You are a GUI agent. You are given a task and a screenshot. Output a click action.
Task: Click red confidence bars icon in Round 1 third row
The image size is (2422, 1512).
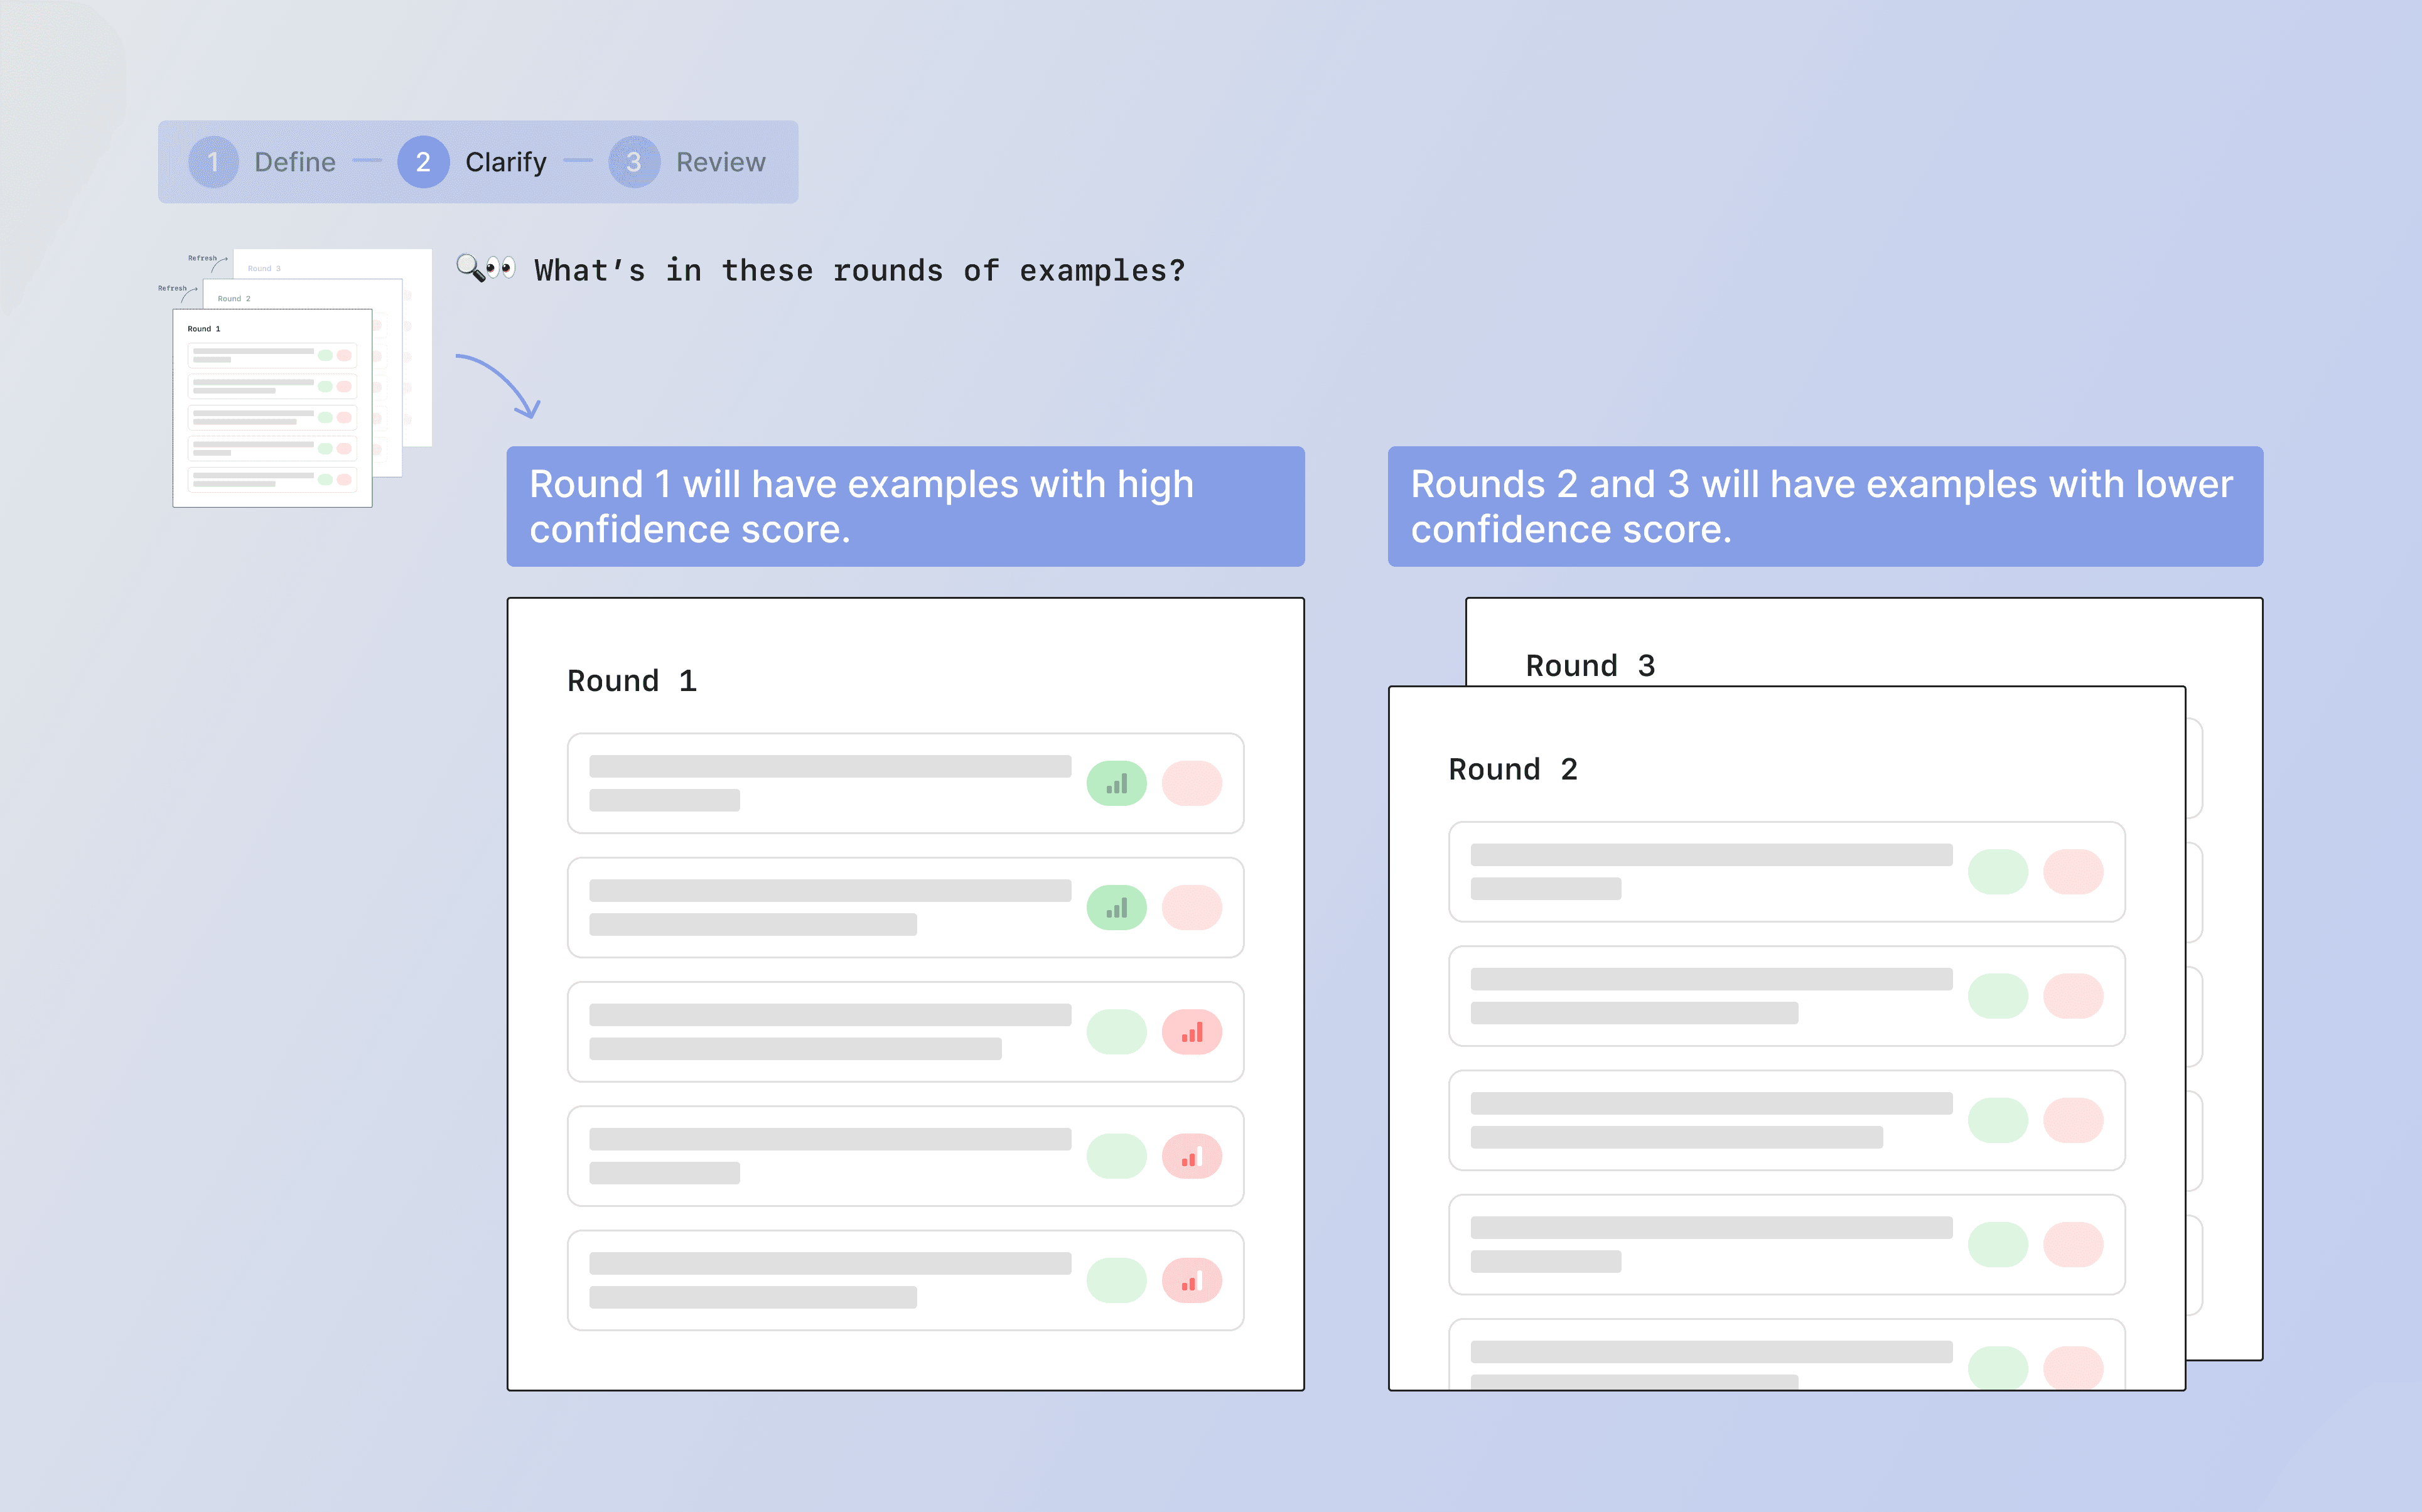(x=1191, y=1032)
